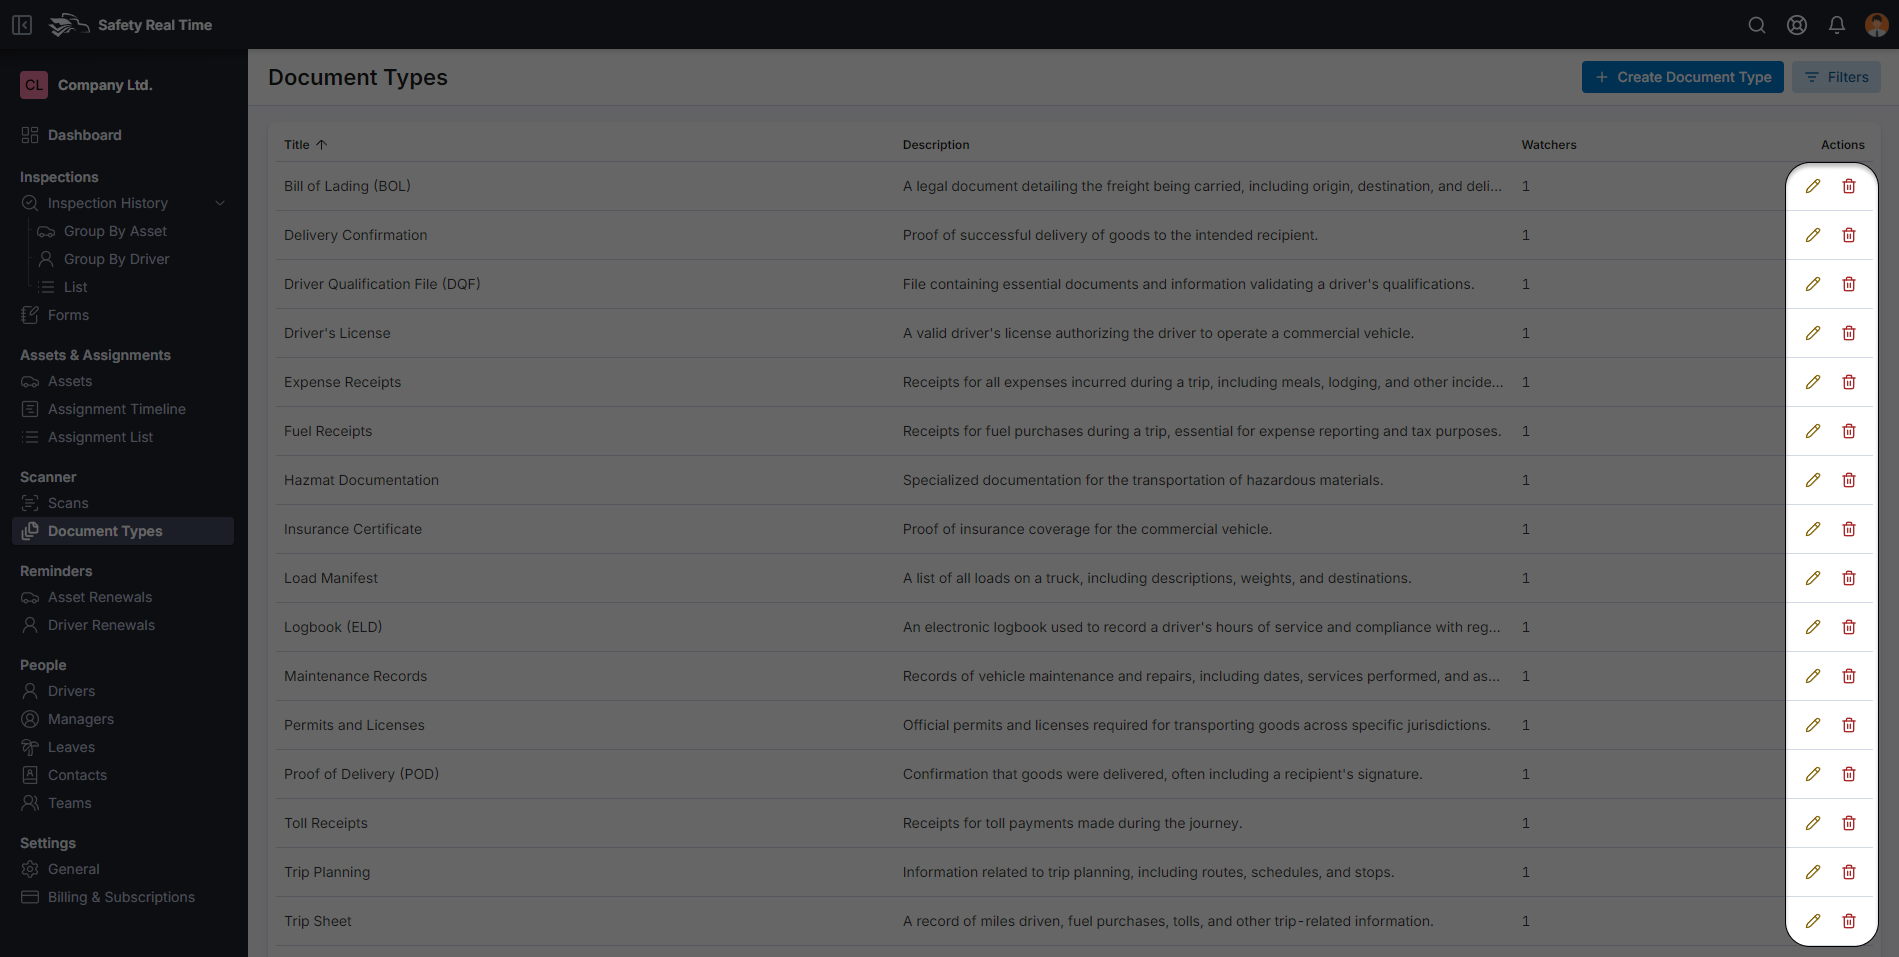Open the user profile avatar

(x=1876, y=25)
